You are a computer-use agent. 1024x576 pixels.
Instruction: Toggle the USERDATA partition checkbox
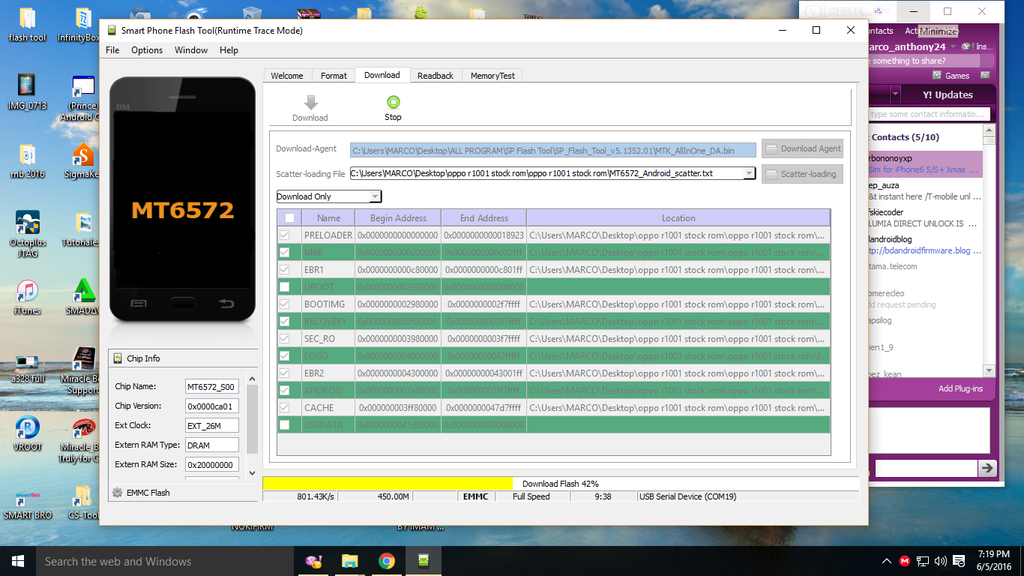click(x=284, y=425)
